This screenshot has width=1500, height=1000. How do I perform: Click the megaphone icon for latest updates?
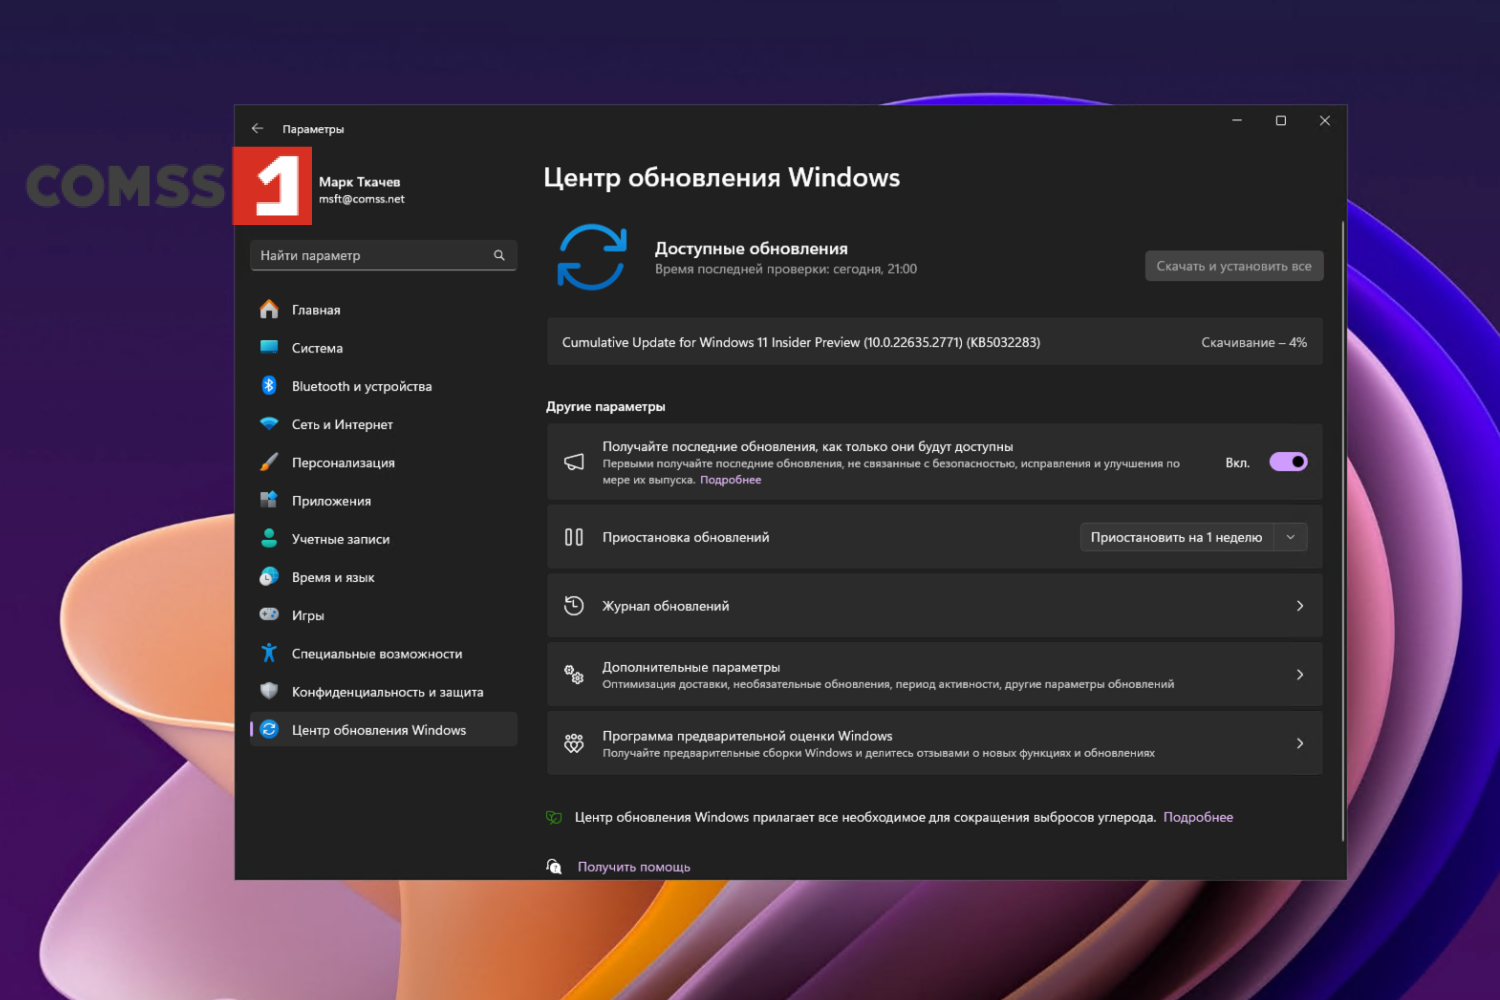tap(574, 462)
